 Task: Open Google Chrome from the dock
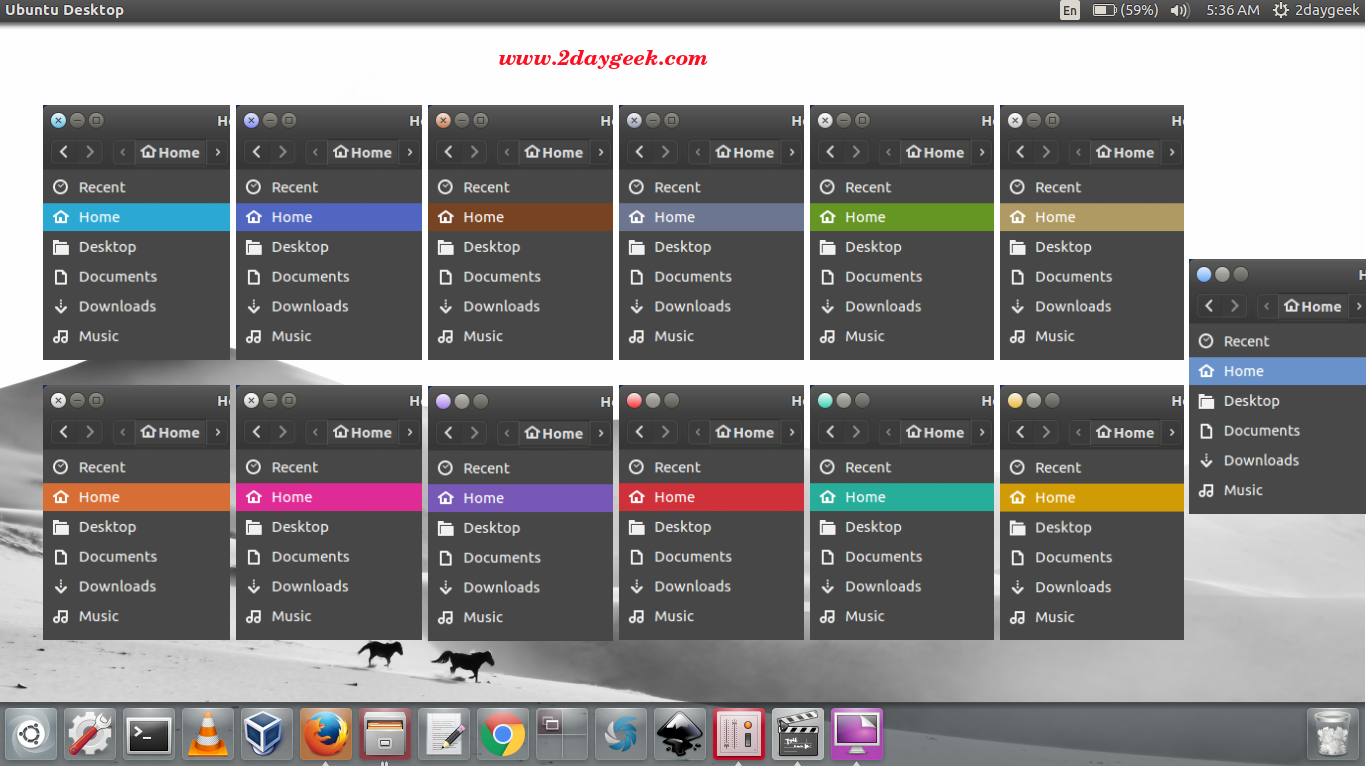[x=503, y=736]
